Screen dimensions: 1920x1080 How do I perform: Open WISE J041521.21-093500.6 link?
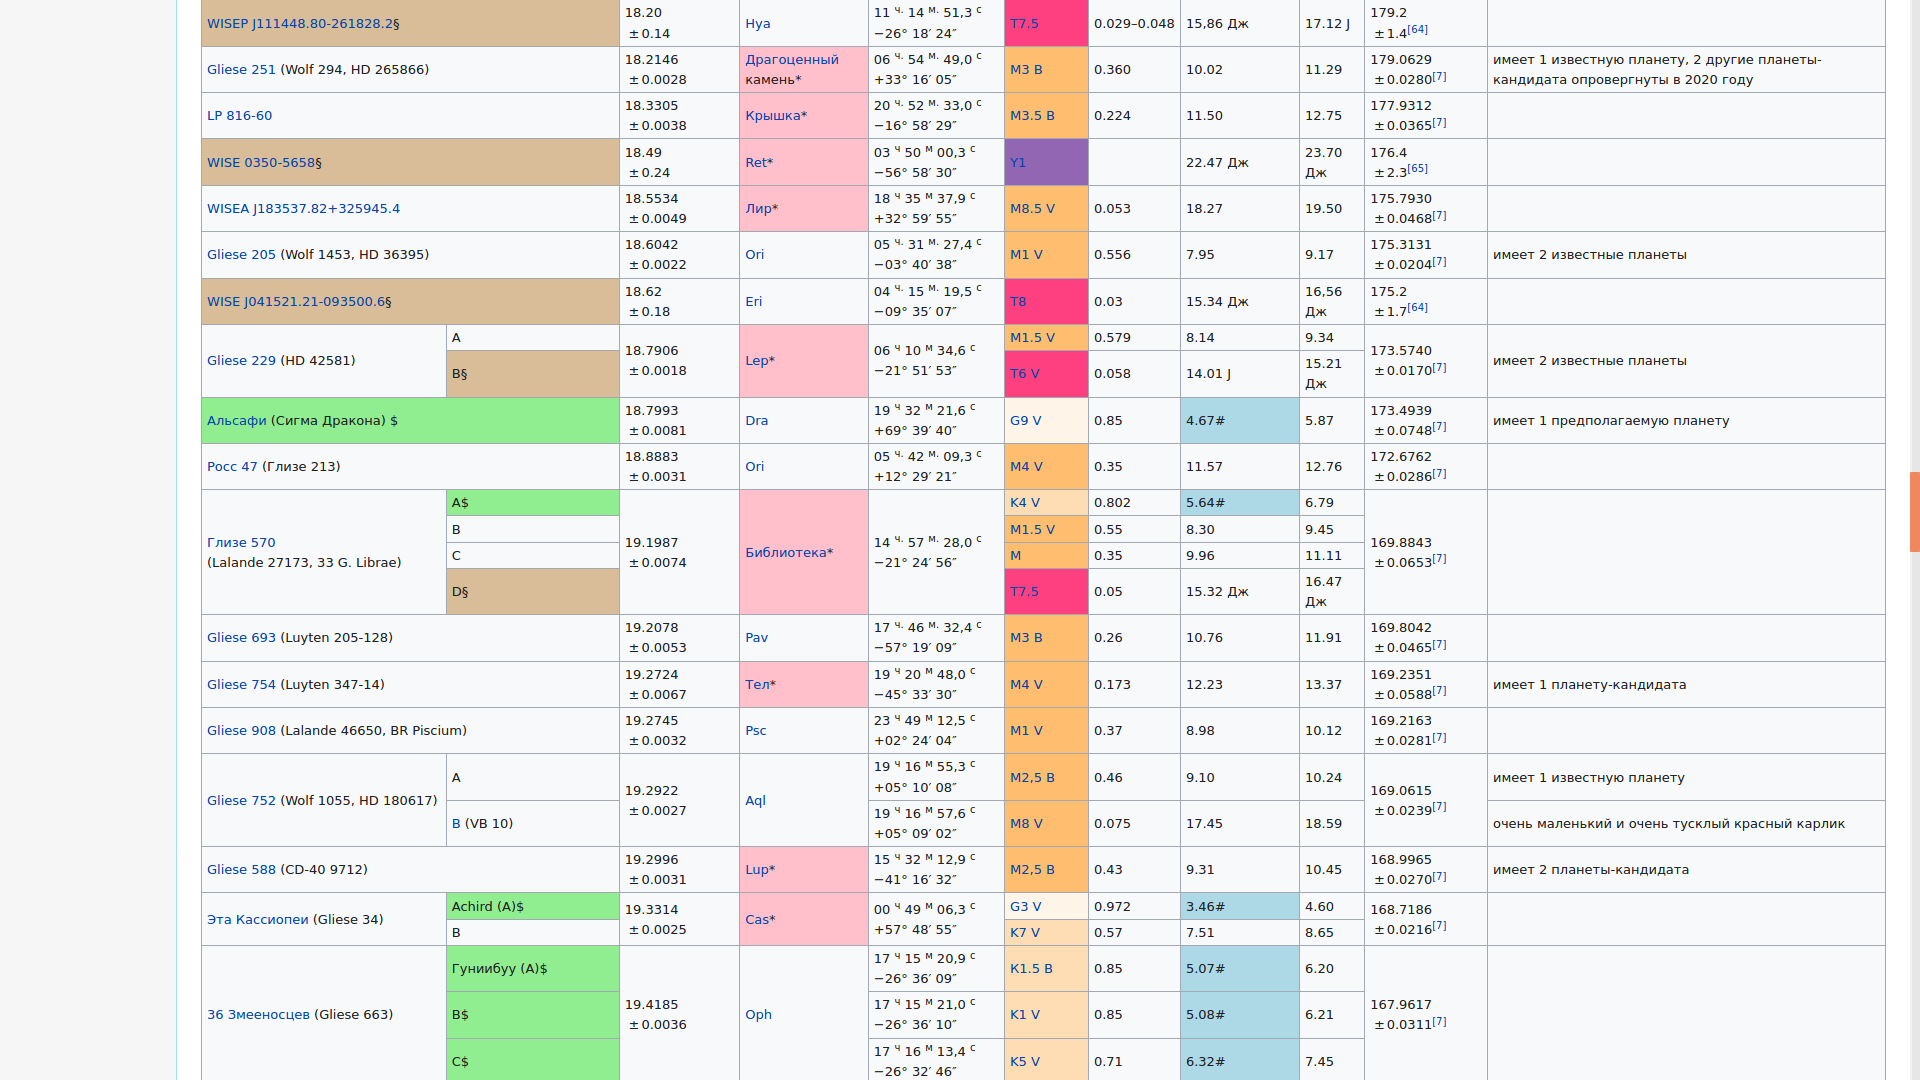tap(295, 302)
